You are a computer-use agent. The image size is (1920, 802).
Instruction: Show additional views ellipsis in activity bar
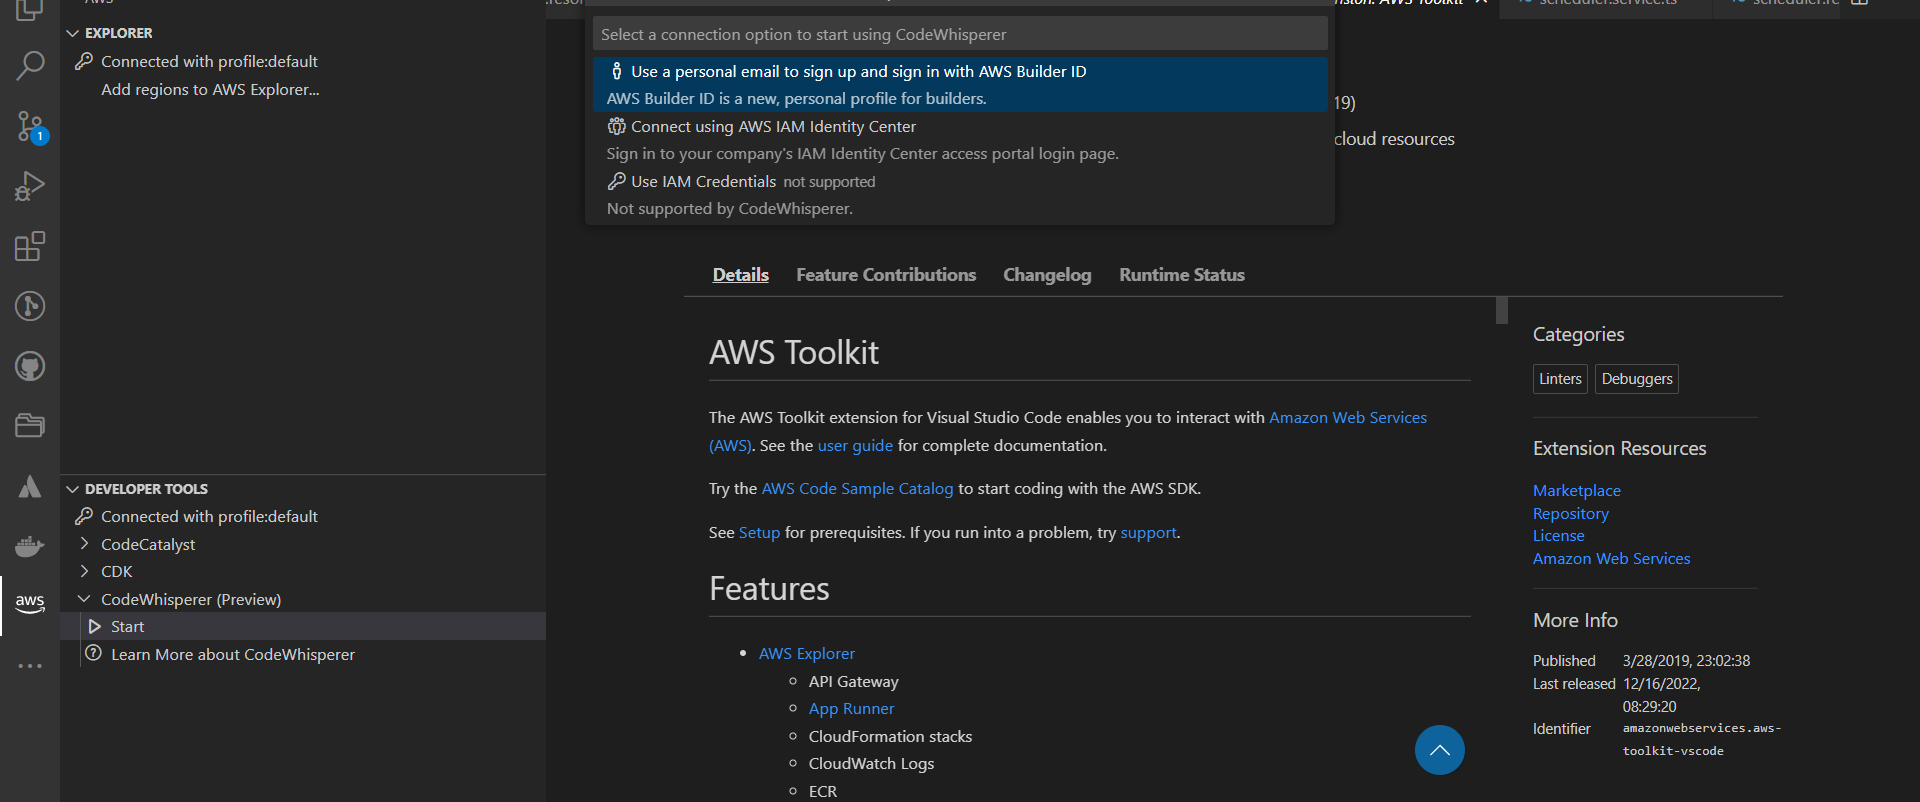click(30, 665)
